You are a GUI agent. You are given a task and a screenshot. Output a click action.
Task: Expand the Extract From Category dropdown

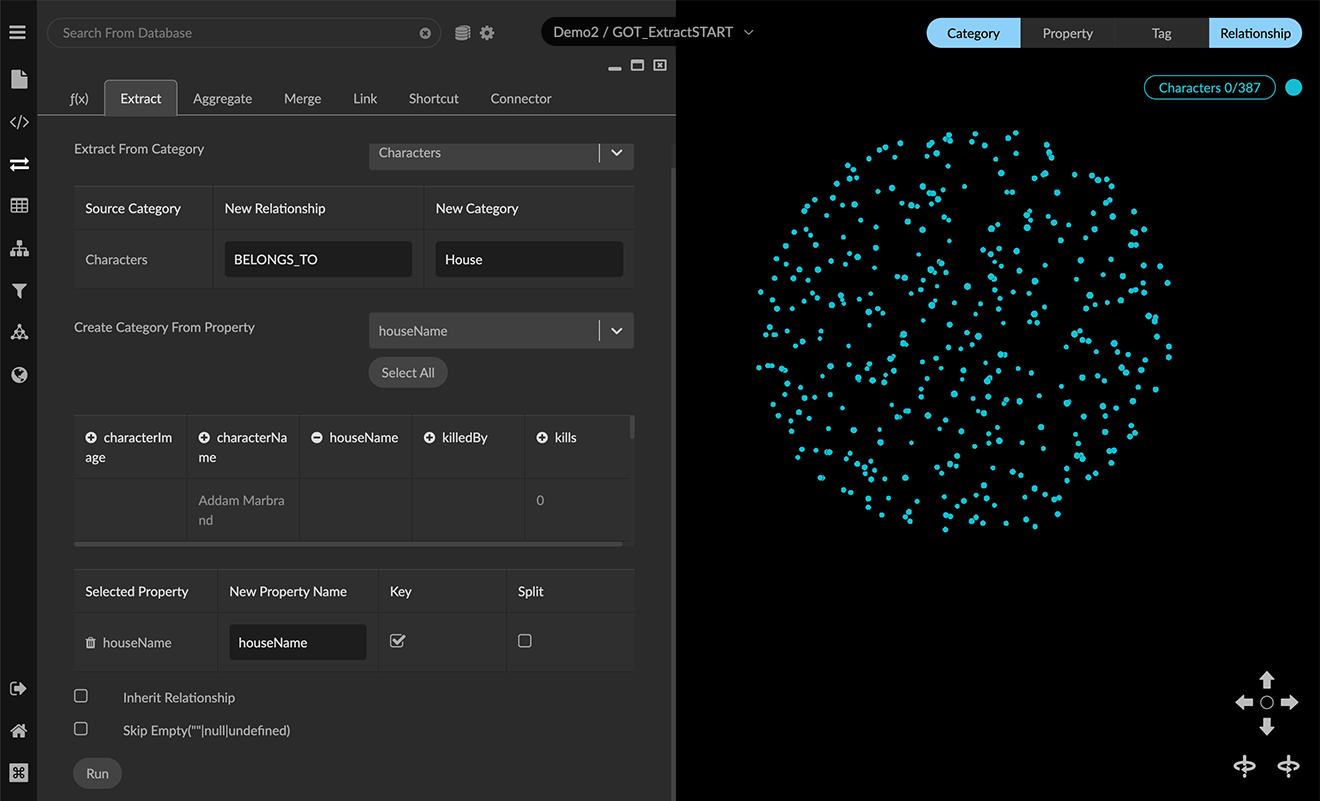(616, 153)
